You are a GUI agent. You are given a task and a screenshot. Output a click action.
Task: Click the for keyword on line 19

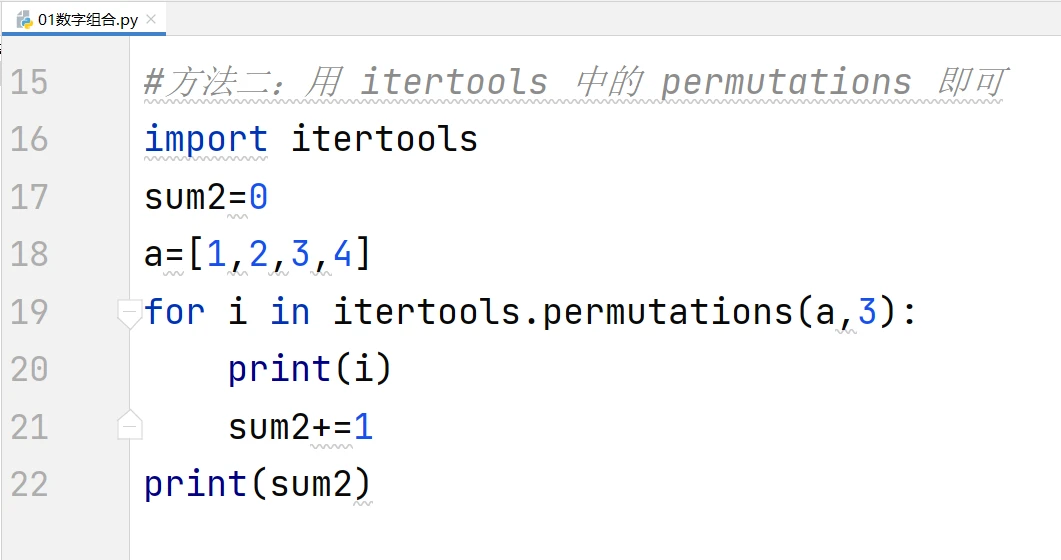[x=174, y=312]
